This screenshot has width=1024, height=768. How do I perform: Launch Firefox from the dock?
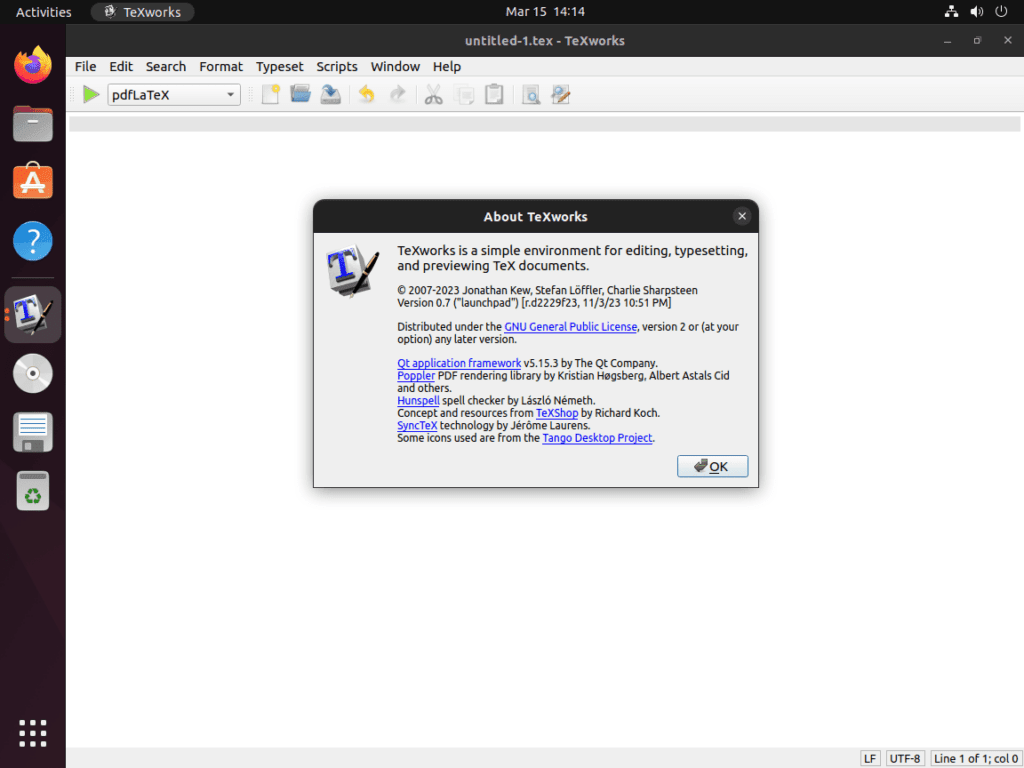tap(32, 64)
